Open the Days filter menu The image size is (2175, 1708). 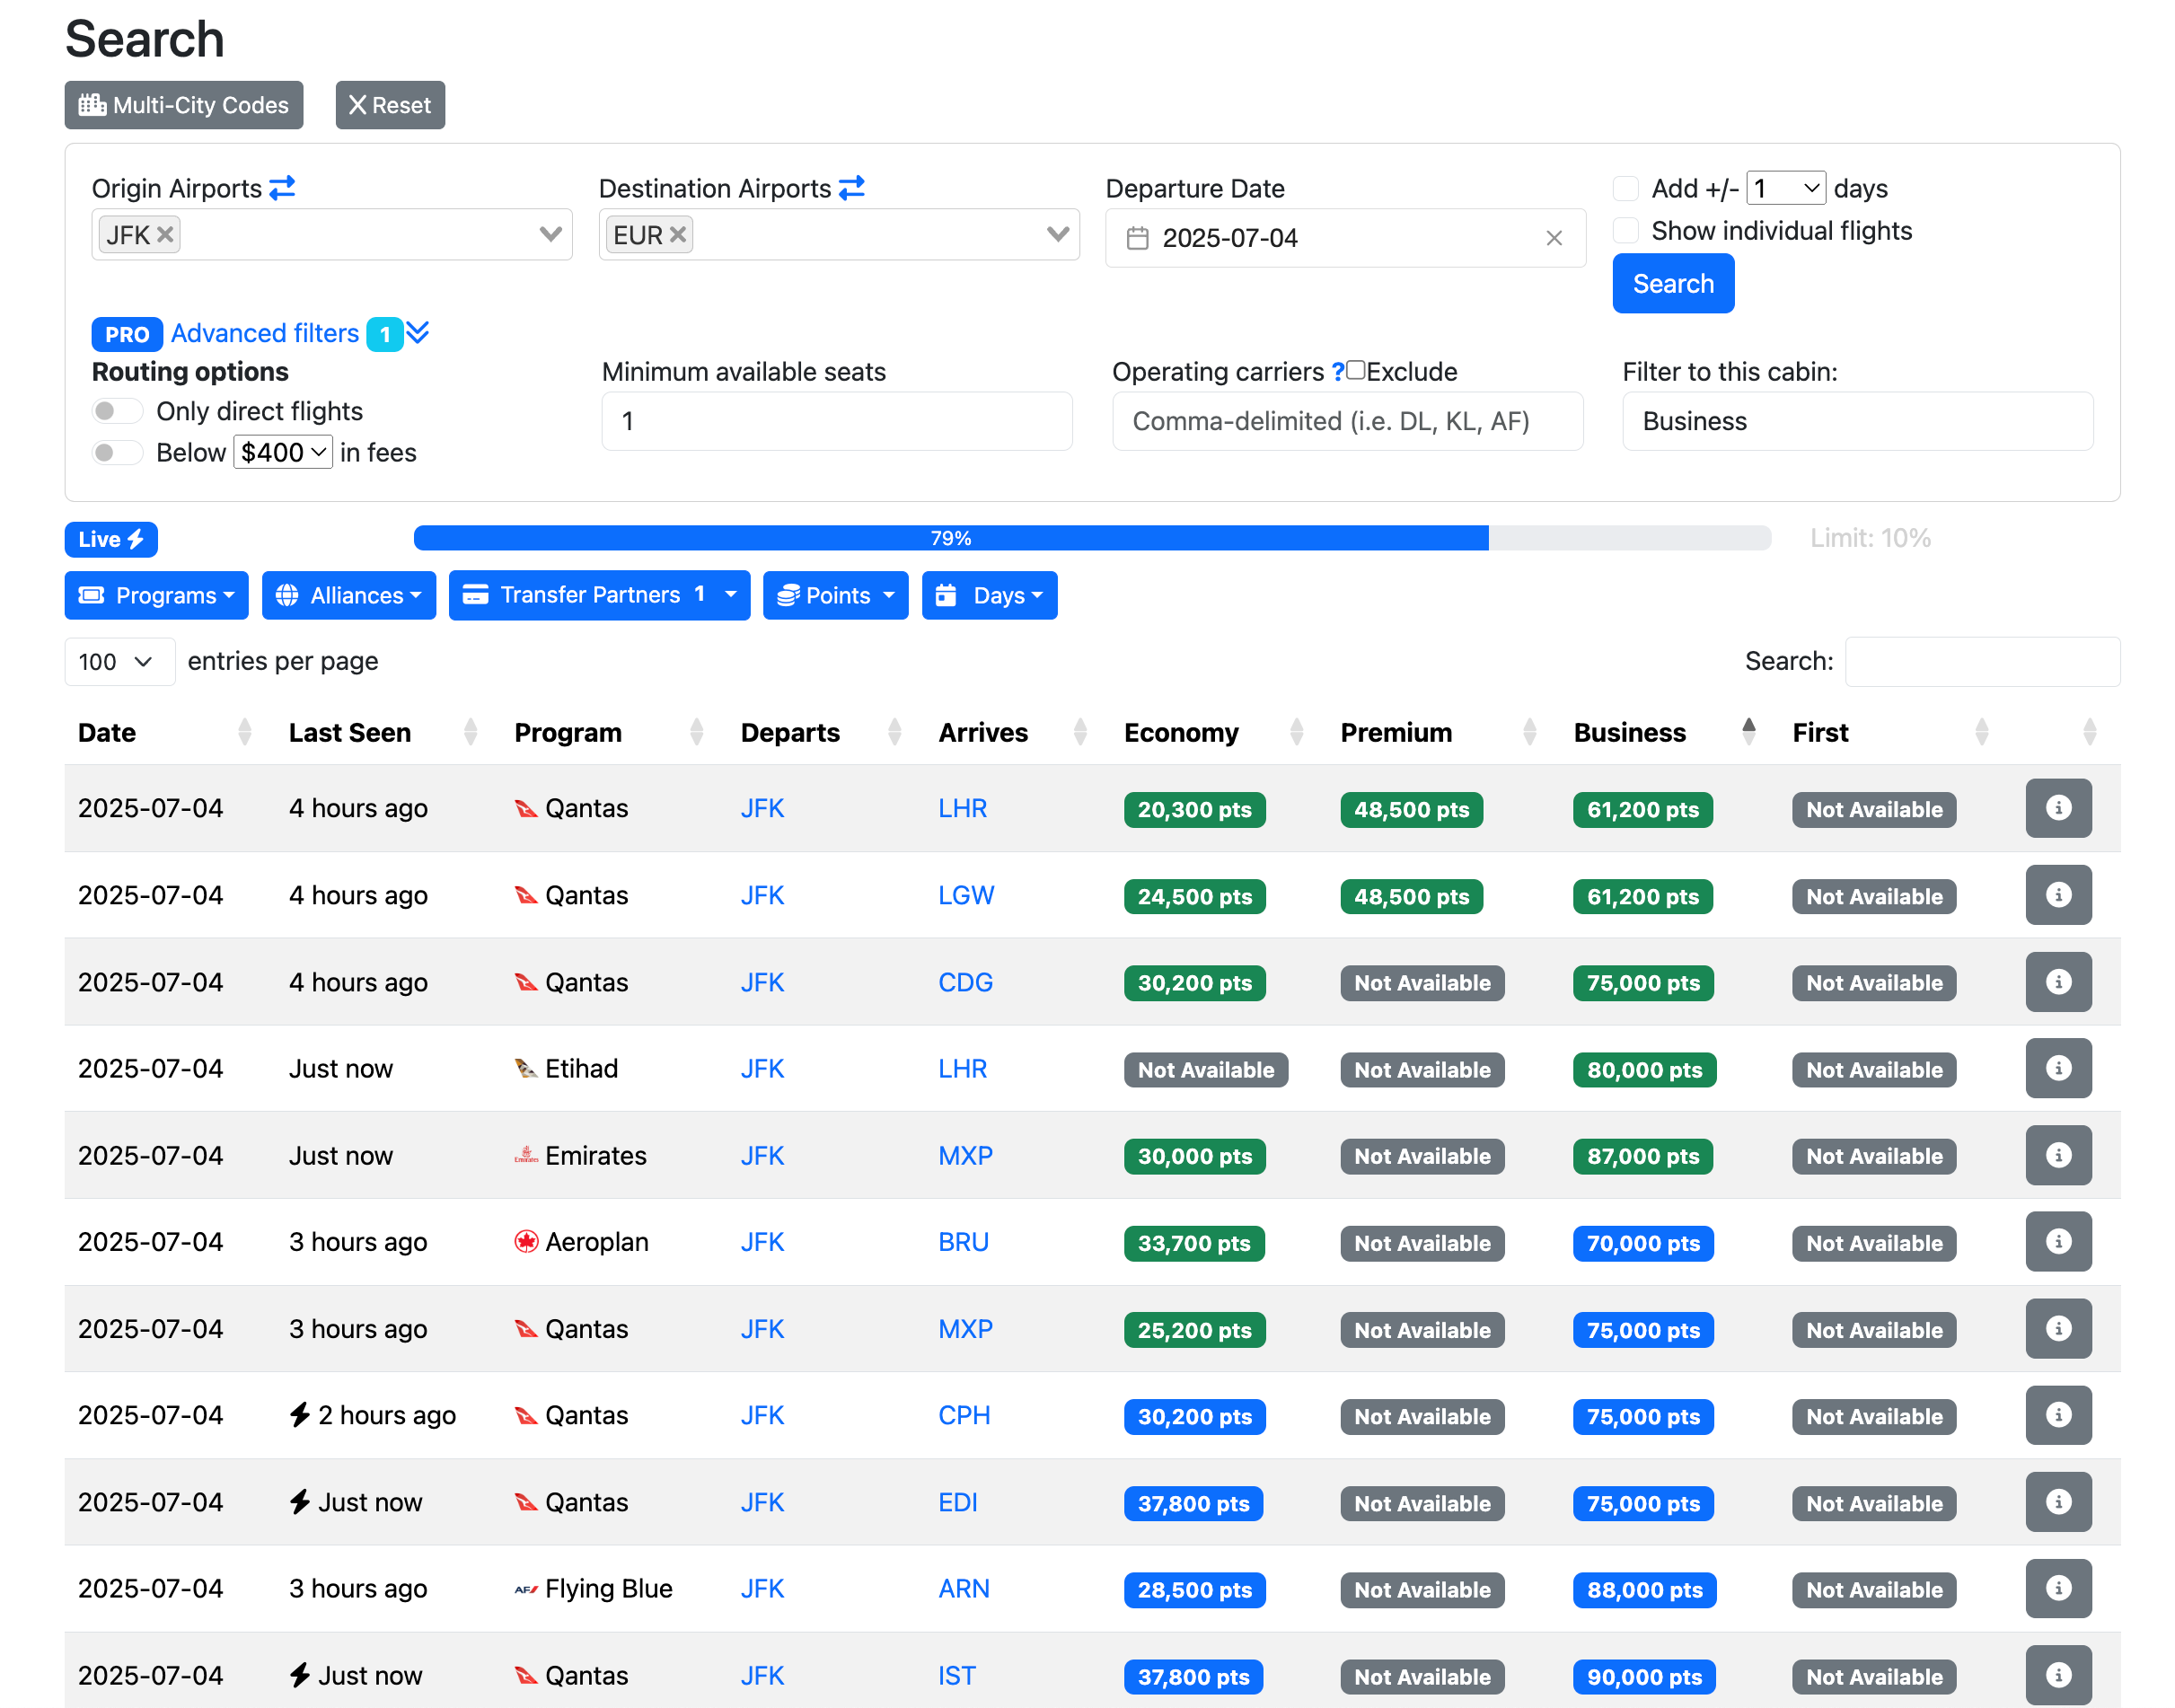(x=989, y=595)
